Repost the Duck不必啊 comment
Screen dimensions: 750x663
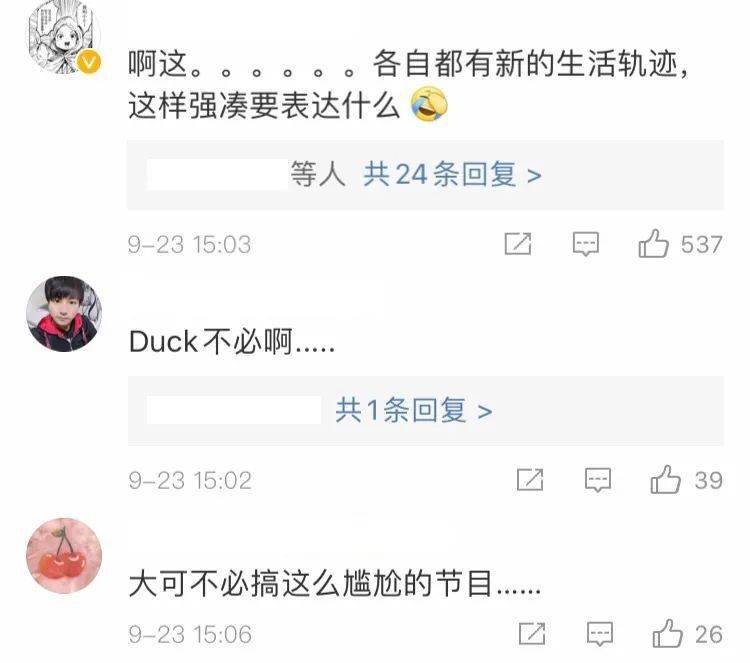coord(530,479)
